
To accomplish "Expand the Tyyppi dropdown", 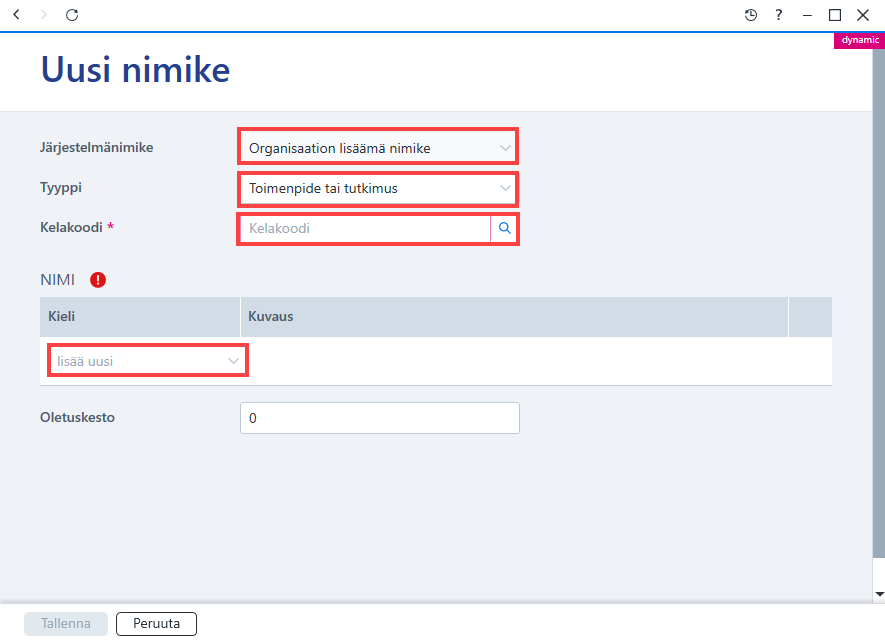I will pos(378,188).
